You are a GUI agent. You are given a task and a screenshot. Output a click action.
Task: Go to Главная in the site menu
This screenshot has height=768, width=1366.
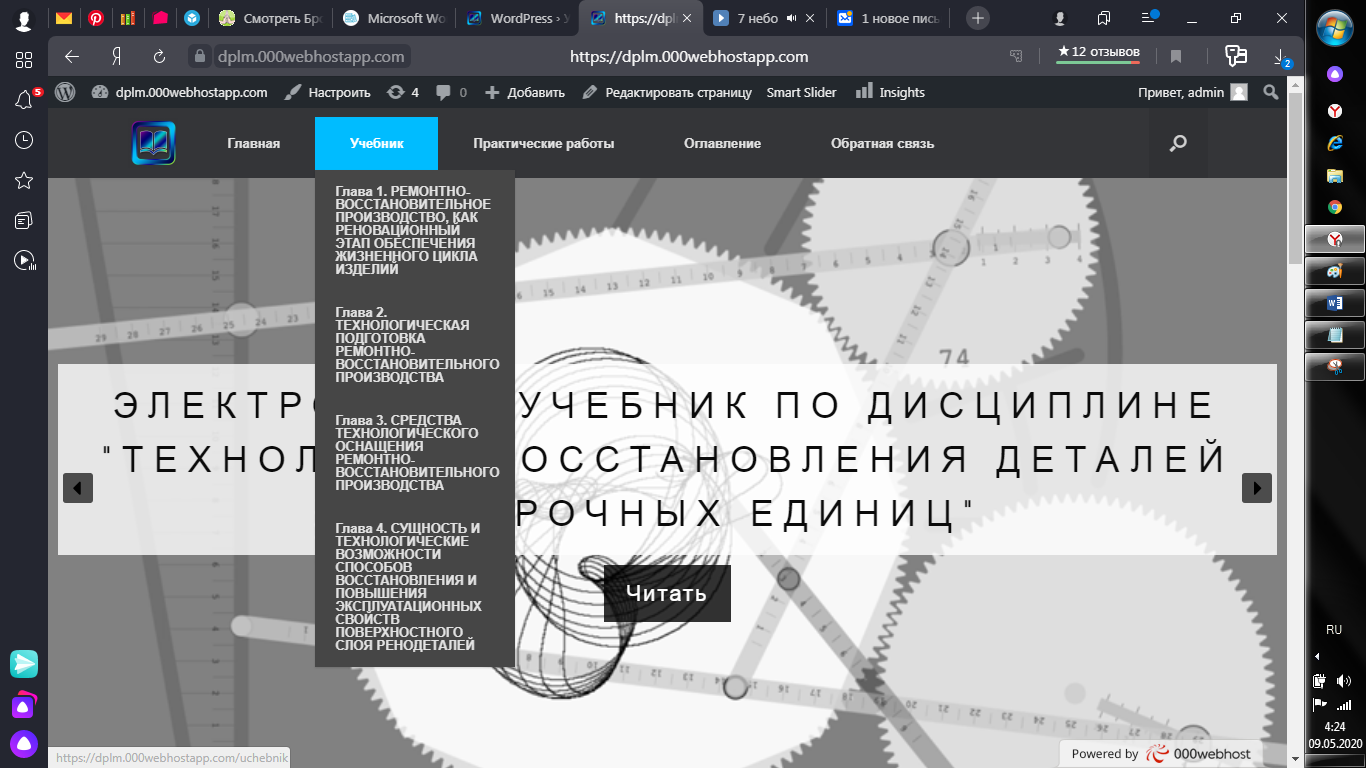pos(253,143)
